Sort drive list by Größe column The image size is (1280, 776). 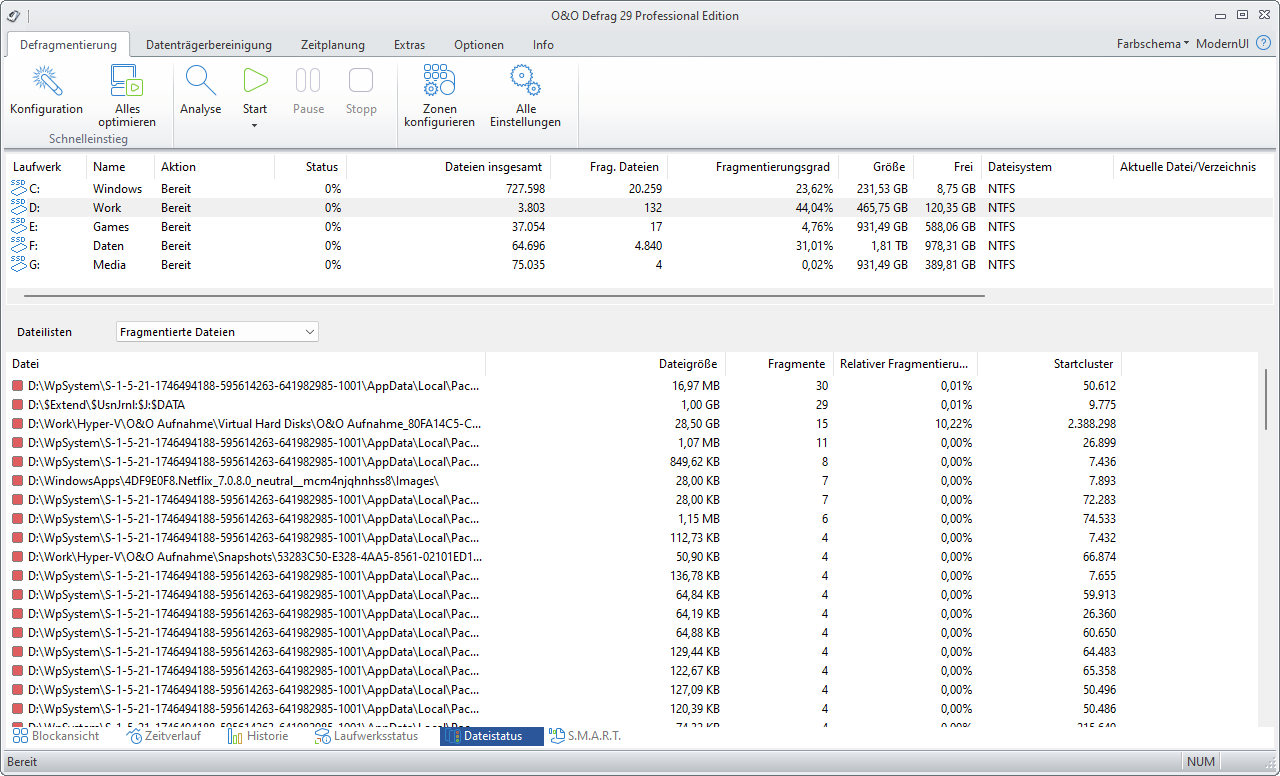click(876, 167)
